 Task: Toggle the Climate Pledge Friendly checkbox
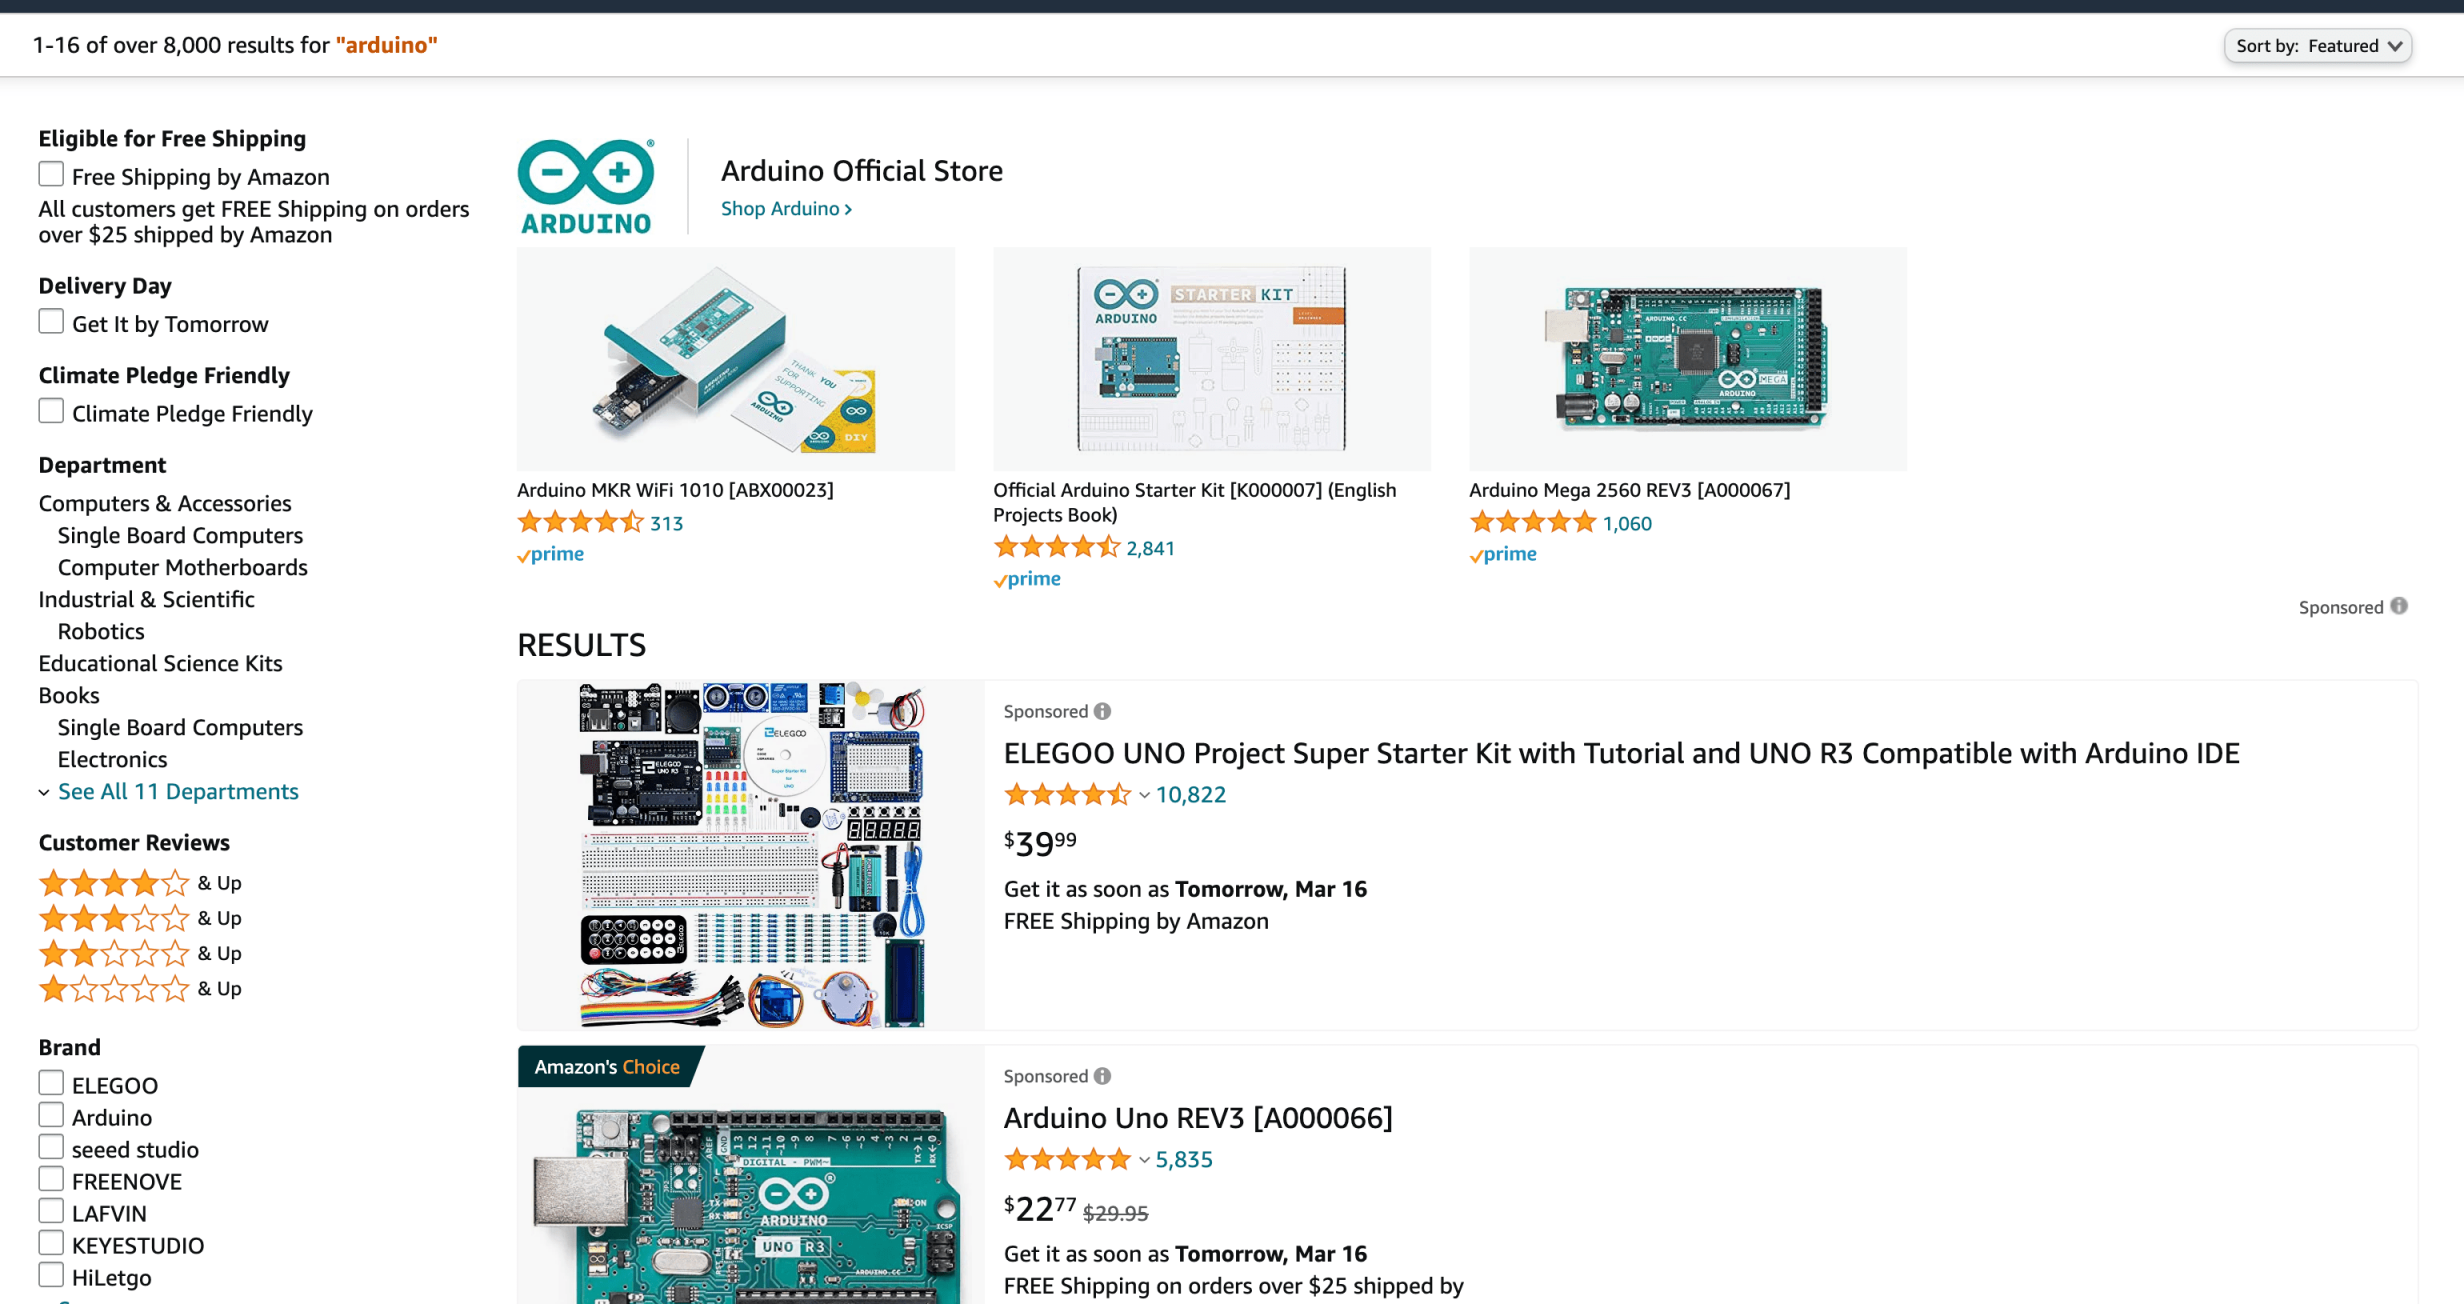pyautogui.click(x=51, y=411)
